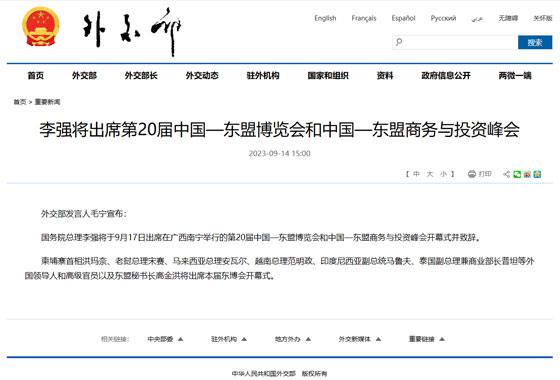Open the 资料 navigation menu item
This screenshot has height=380, width=560.
click(385, 75)
